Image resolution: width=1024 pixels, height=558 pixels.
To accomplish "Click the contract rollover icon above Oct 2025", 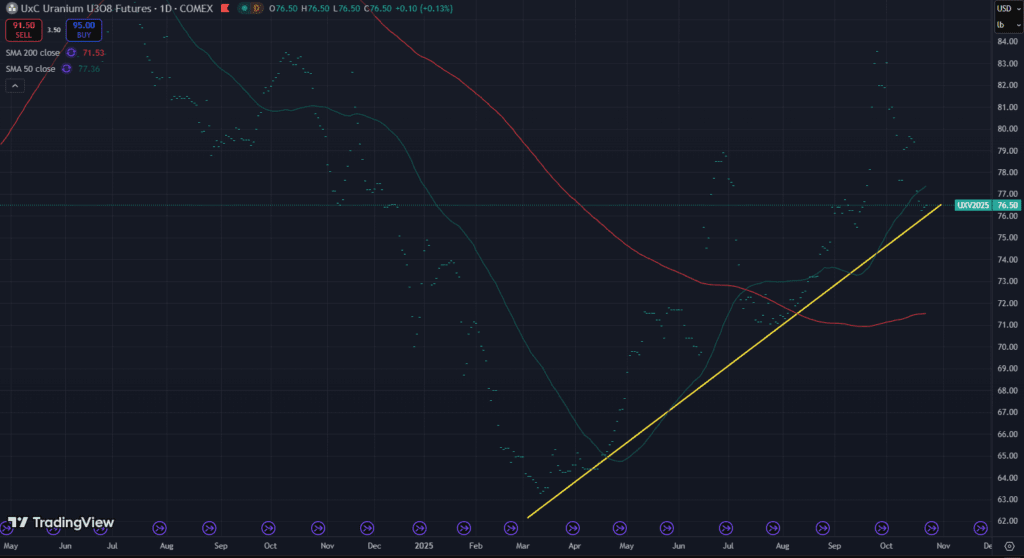I will (881, 528).
